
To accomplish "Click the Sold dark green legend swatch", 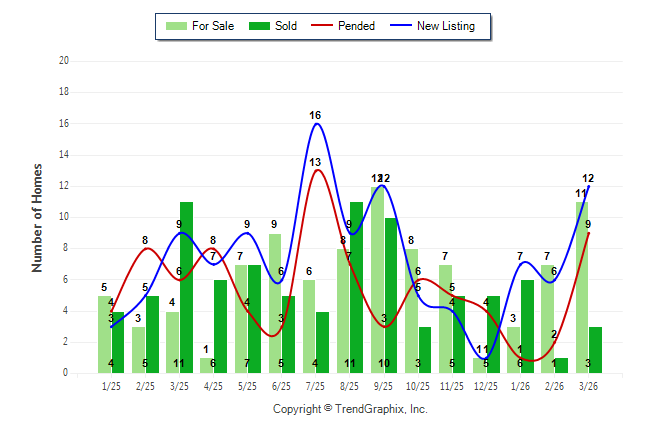I will tap(258, 26).
